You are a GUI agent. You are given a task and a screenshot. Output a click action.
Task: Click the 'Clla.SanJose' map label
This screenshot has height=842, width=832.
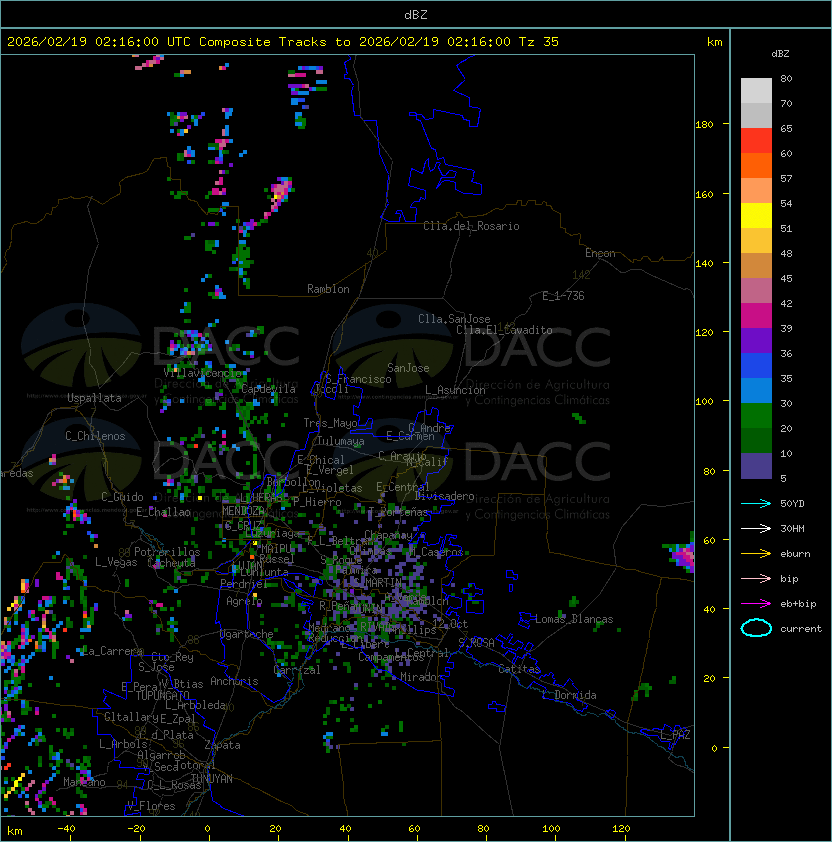[454, 319]
